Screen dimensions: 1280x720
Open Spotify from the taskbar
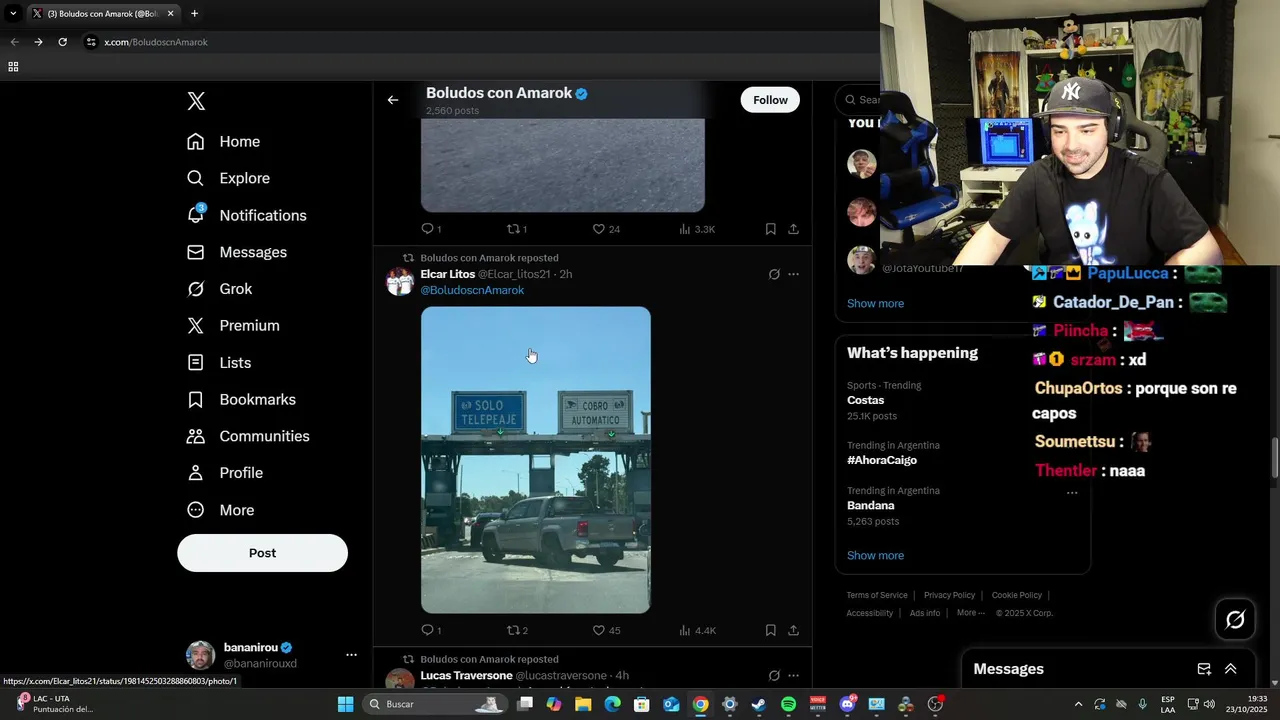coord(788,704)
